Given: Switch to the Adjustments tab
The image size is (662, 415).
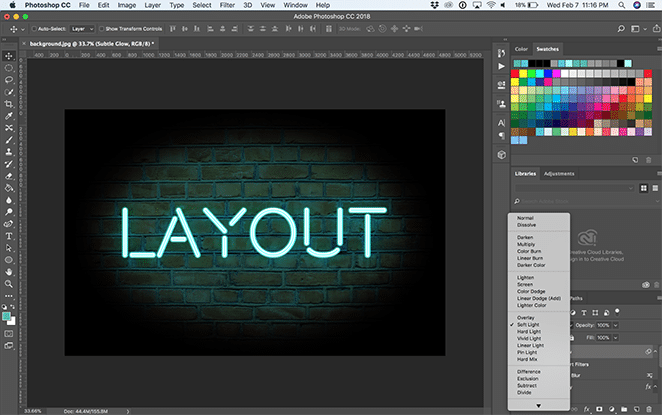Looking at the screenshot, I should coord(558,174).
